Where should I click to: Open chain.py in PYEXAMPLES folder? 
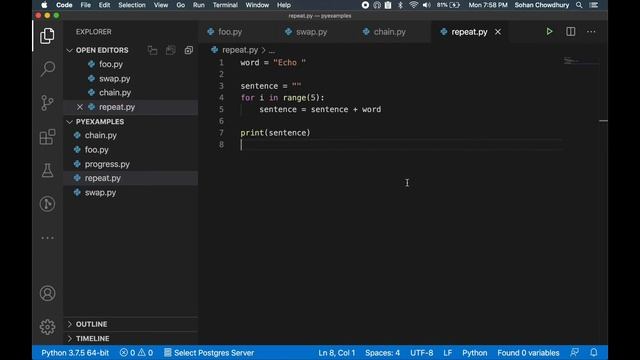point(100,136)
